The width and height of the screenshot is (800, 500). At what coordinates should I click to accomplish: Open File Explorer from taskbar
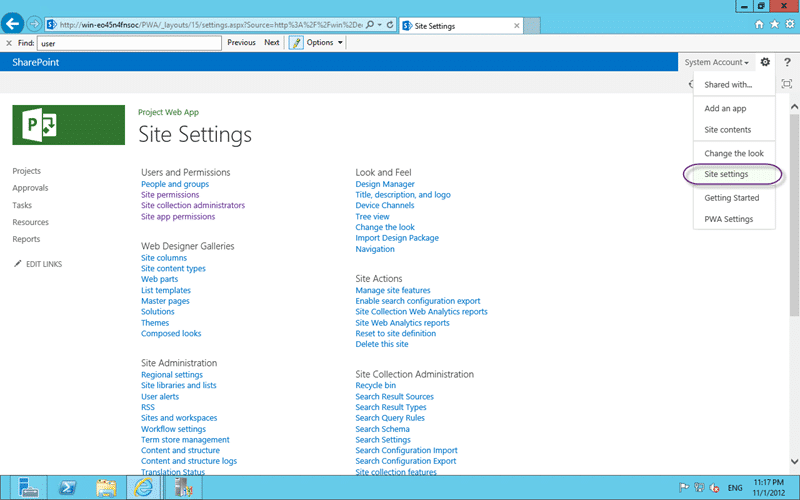106,488
